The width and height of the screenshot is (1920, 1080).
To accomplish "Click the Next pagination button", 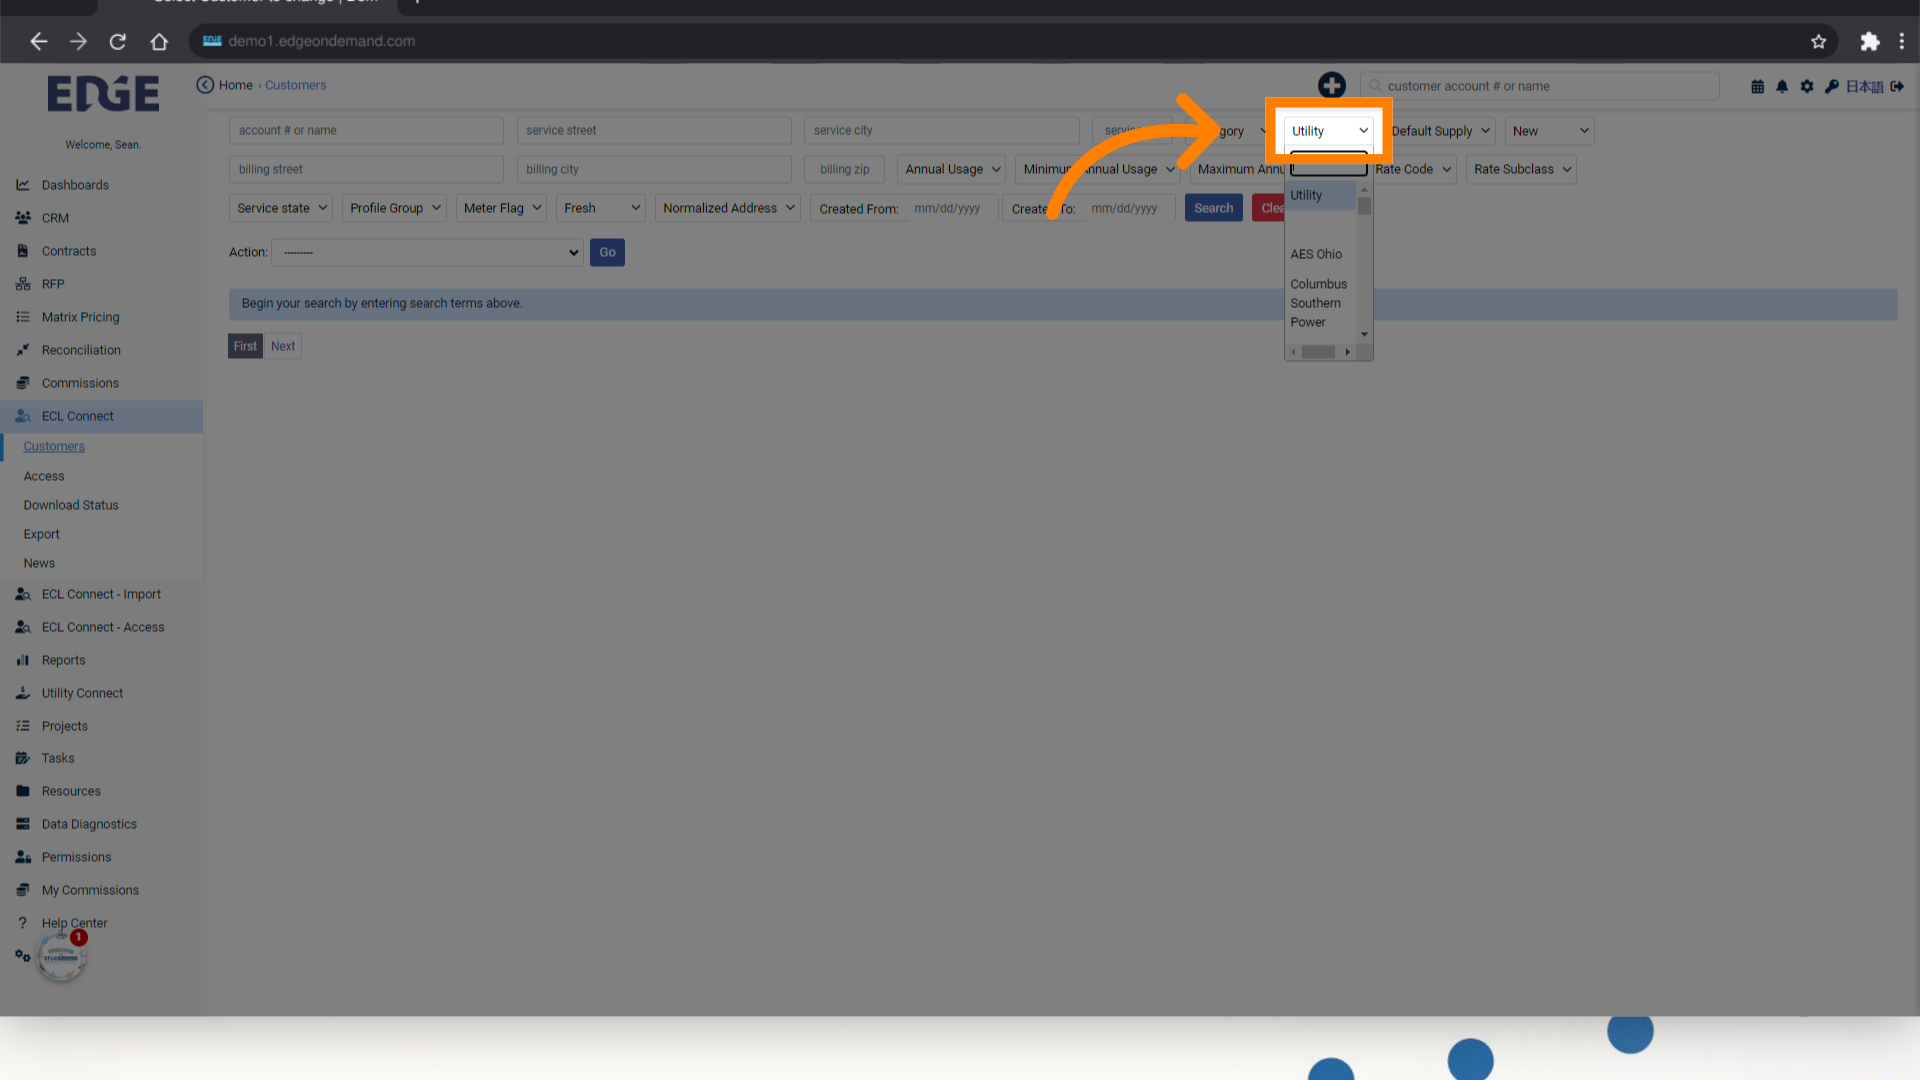I will click(283, 346).
